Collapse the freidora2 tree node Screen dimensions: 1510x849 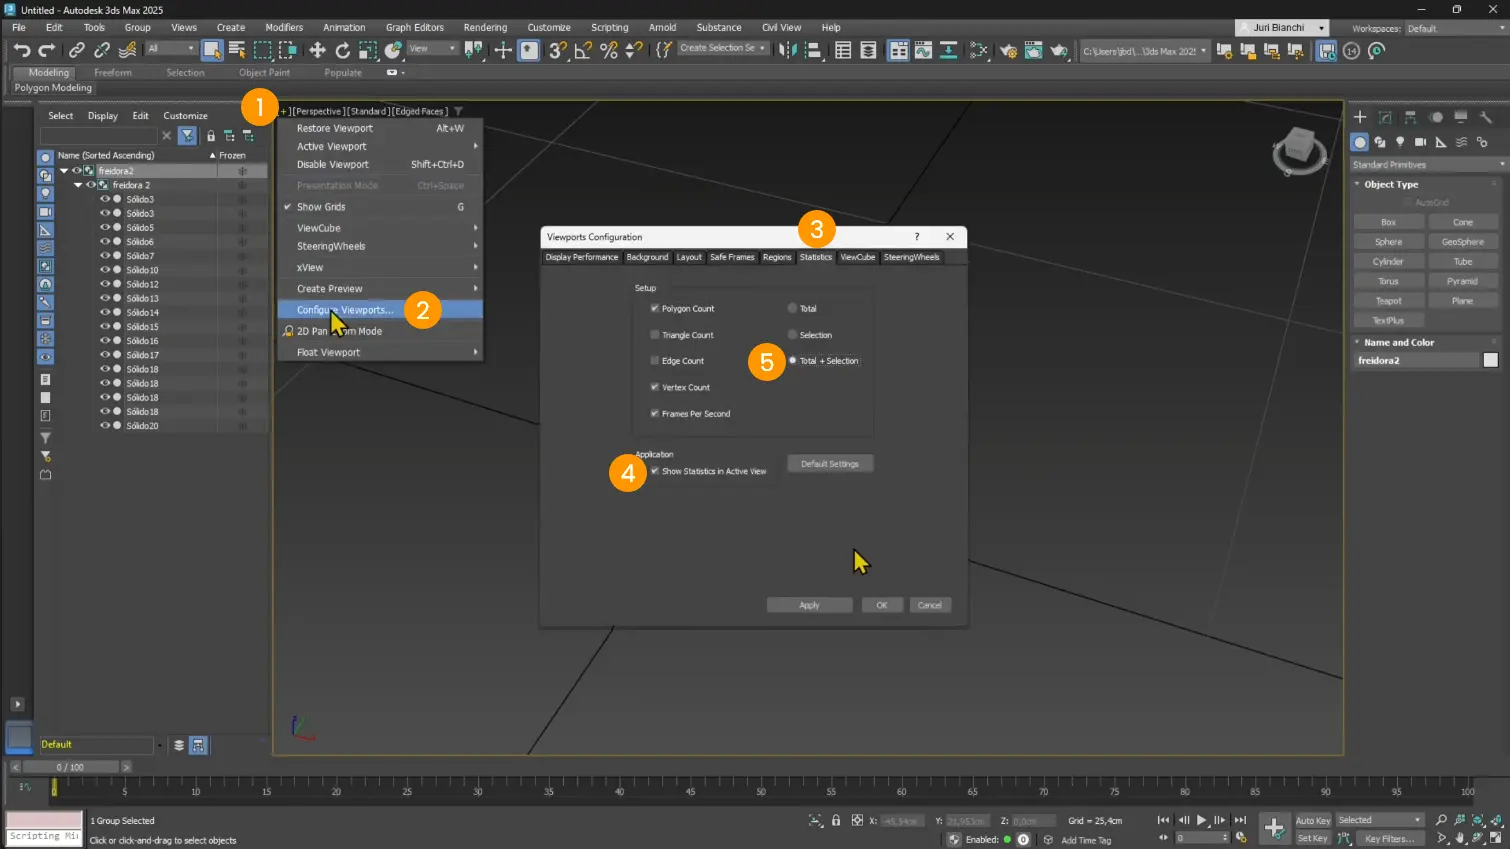pos(64,171)
